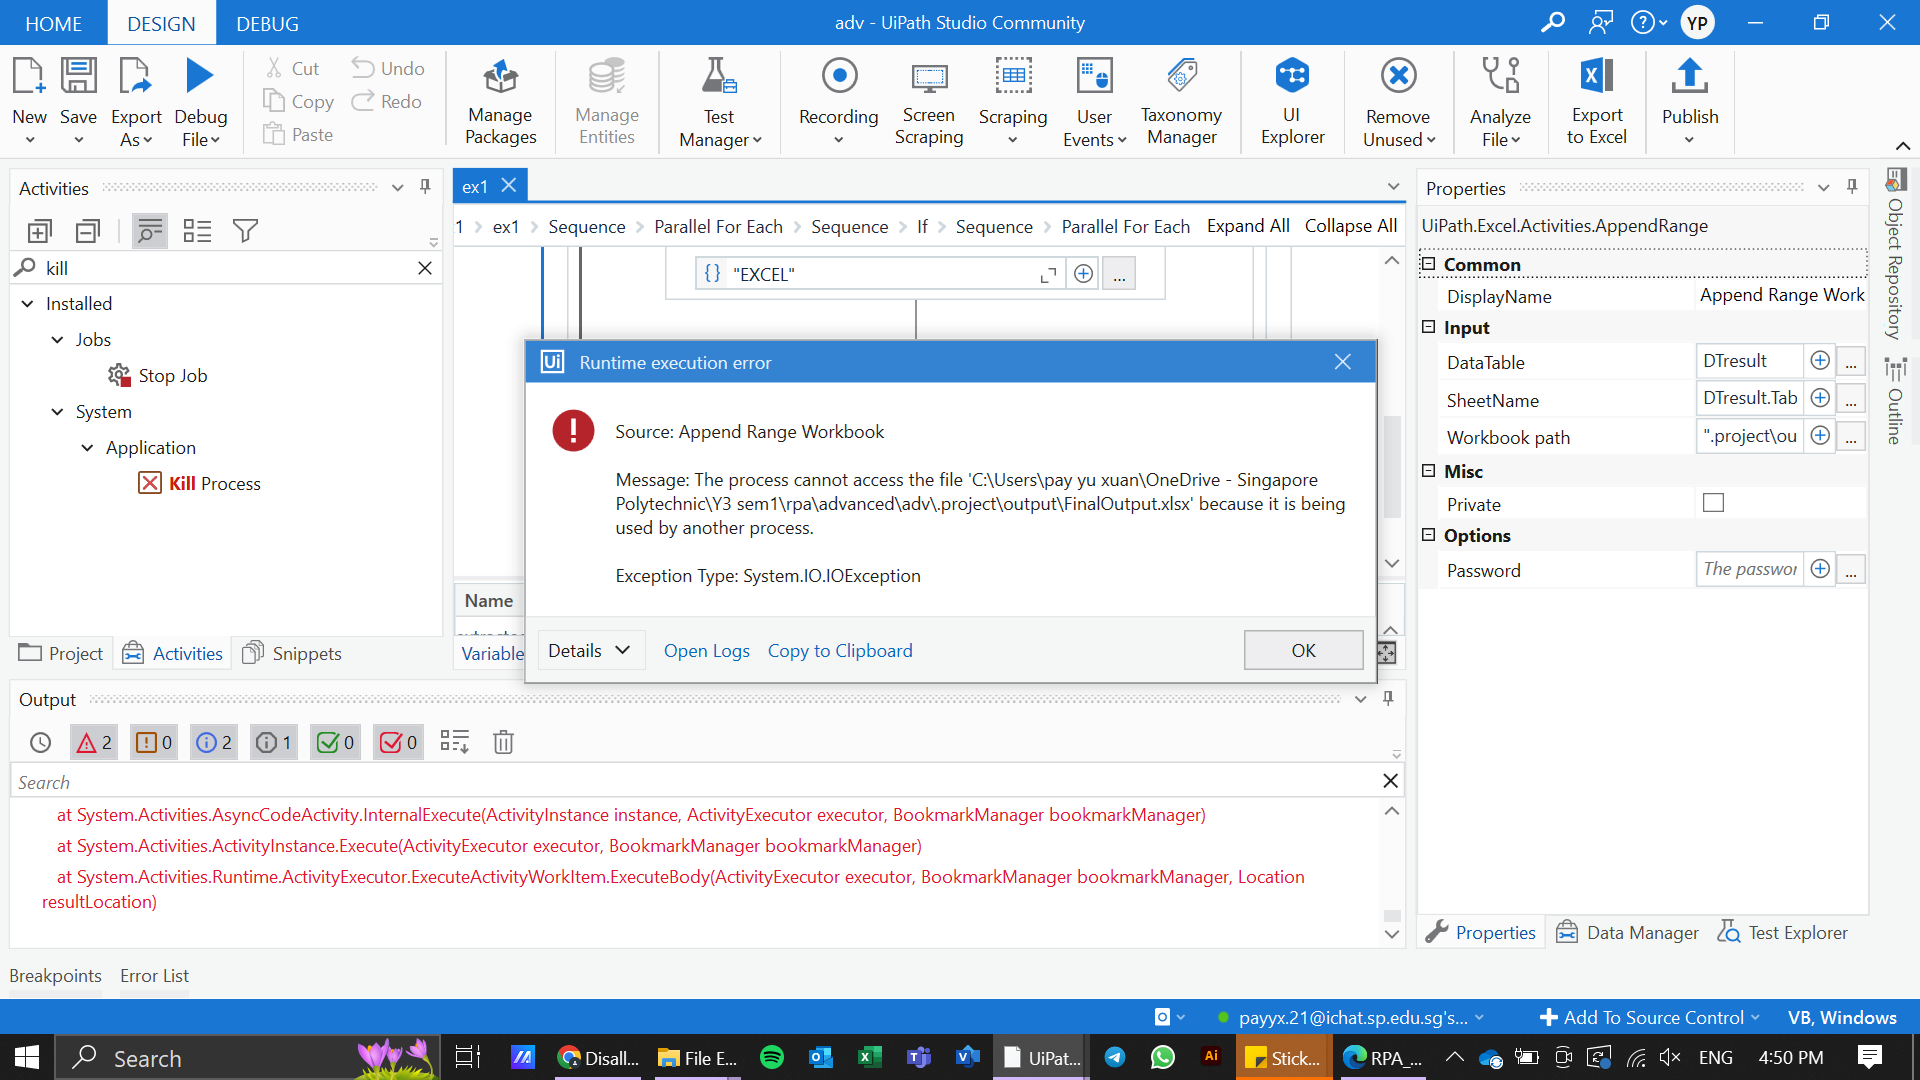Open the Taxonomy Manager
1920x1080 pixels.
pyautogui.click(x=1181, y=100)
